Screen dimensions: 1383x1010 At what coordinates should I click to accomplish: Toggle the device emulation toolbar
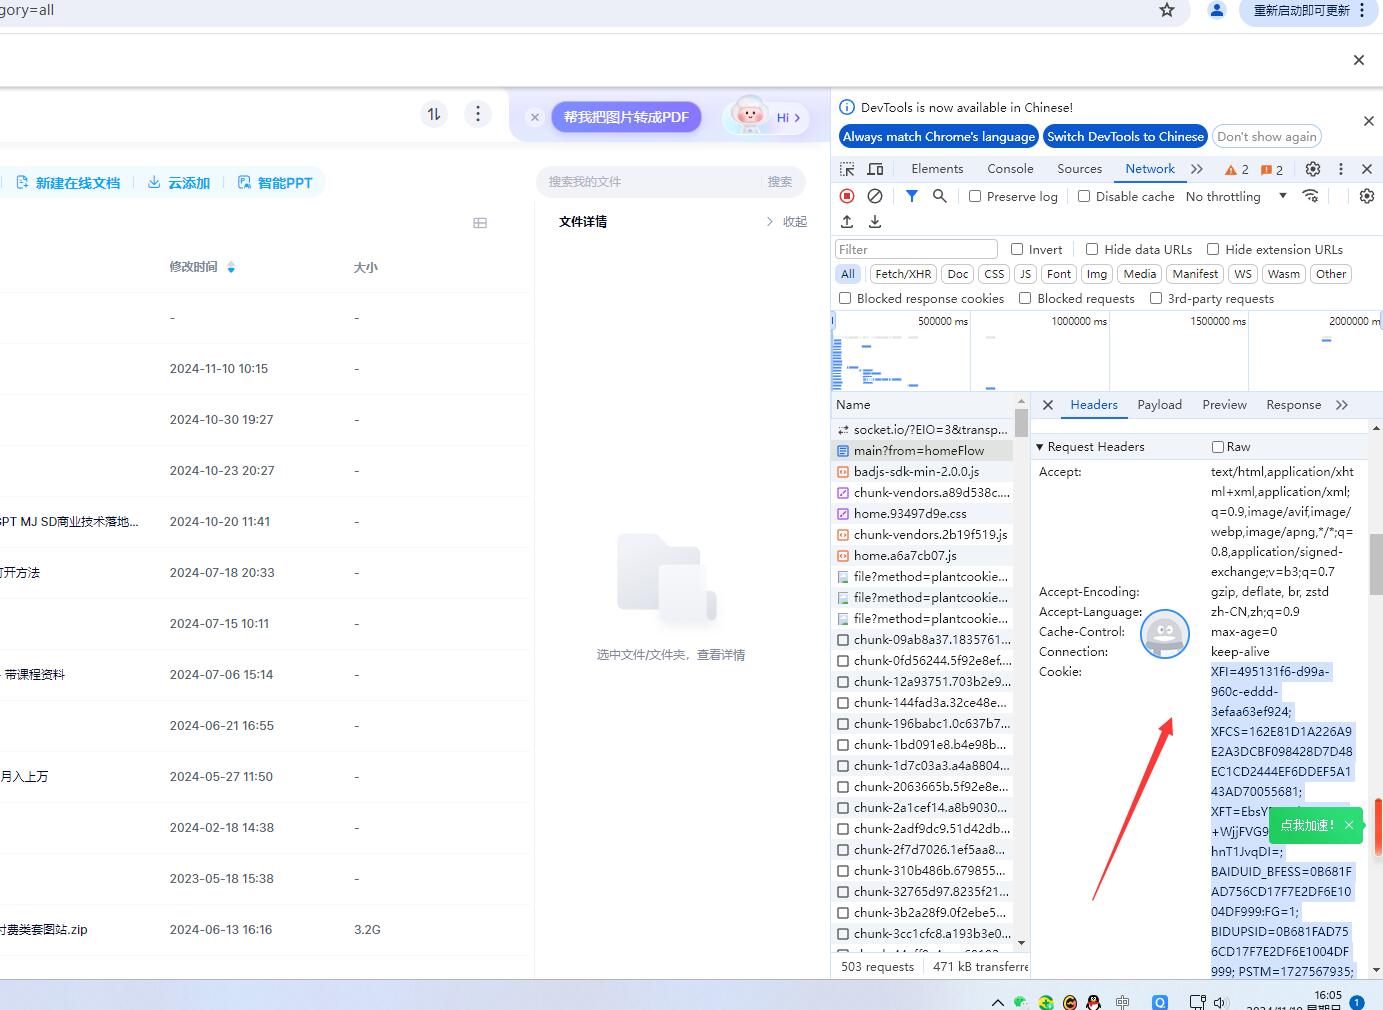point(875,169)
